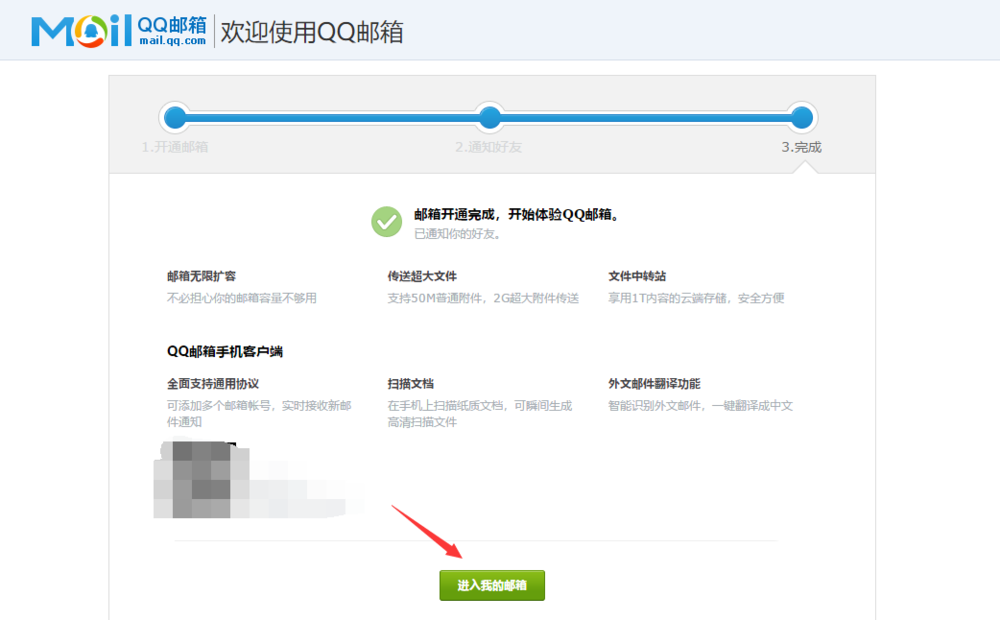Image resolution: width=1000 pixels, height=620 pixels.
Task: Select the step 1 progress dot
Action: tap(175, 117)
